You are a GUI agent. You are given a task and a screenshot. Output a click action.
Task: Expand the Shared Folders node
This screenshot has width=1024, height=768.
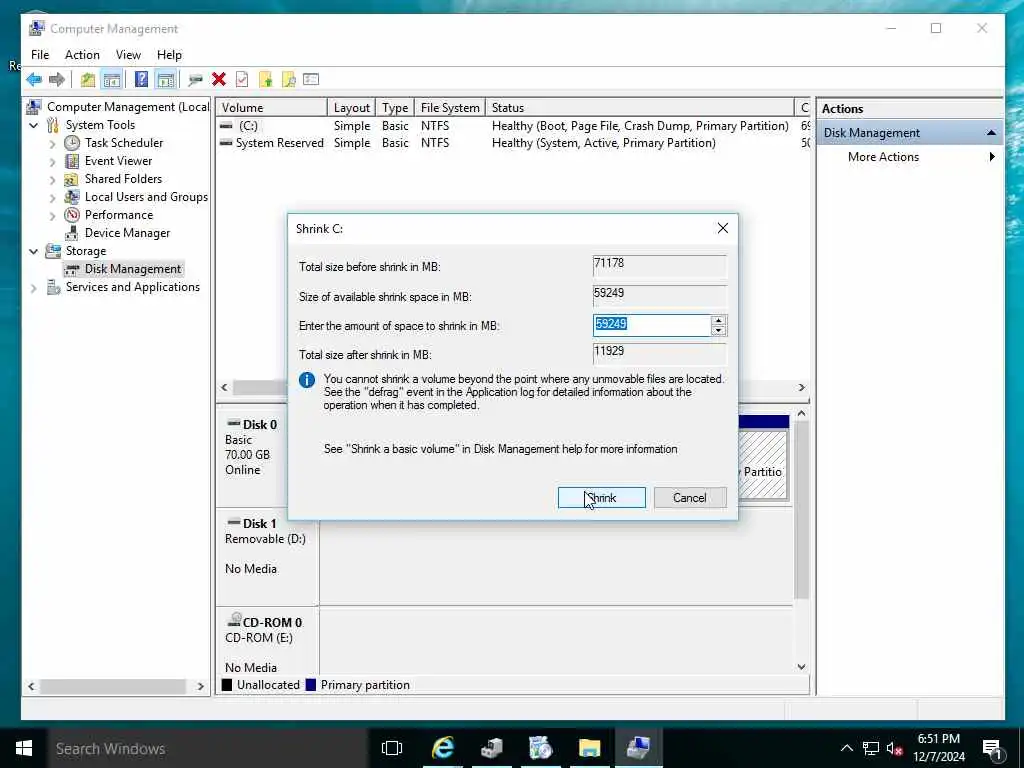coord(52,179)
